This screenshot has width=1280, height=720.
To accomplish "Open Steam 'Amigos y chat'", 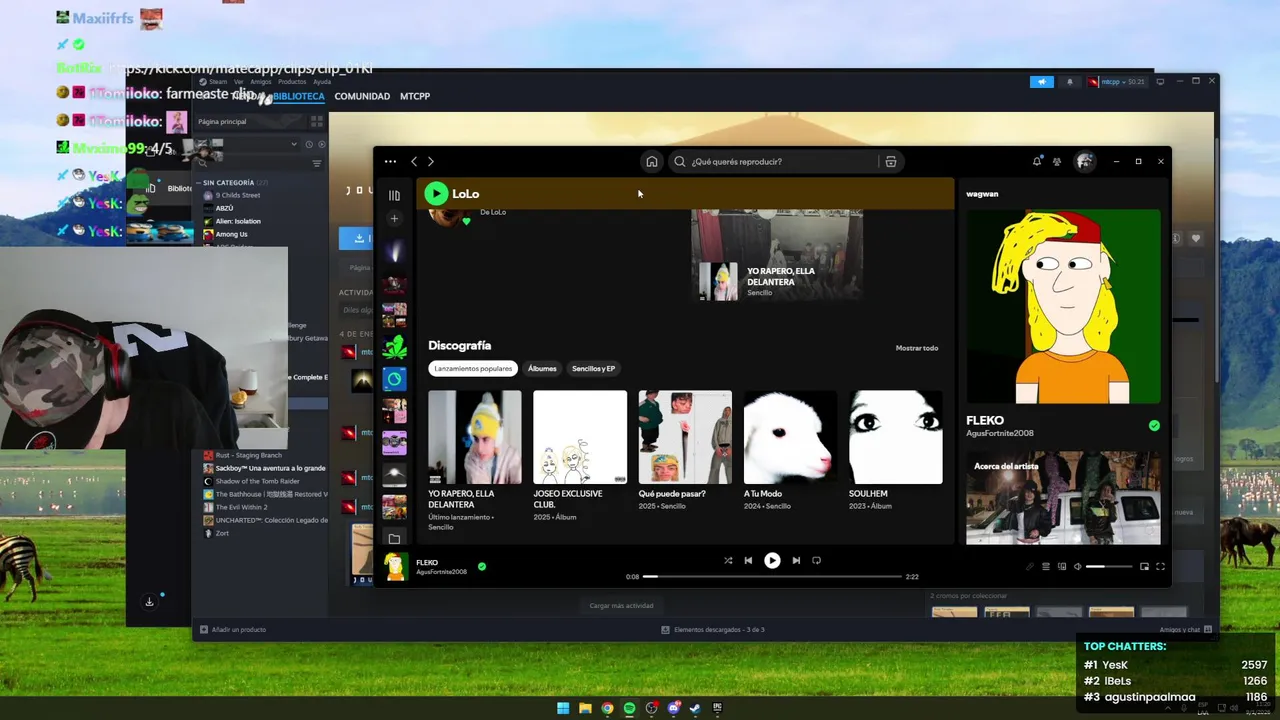I will 1186,630.
